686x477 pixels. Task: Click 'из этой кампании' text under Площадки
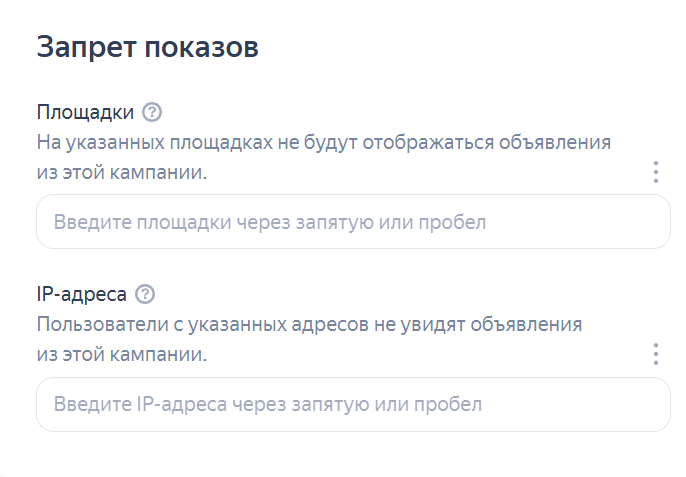(122, 172)
